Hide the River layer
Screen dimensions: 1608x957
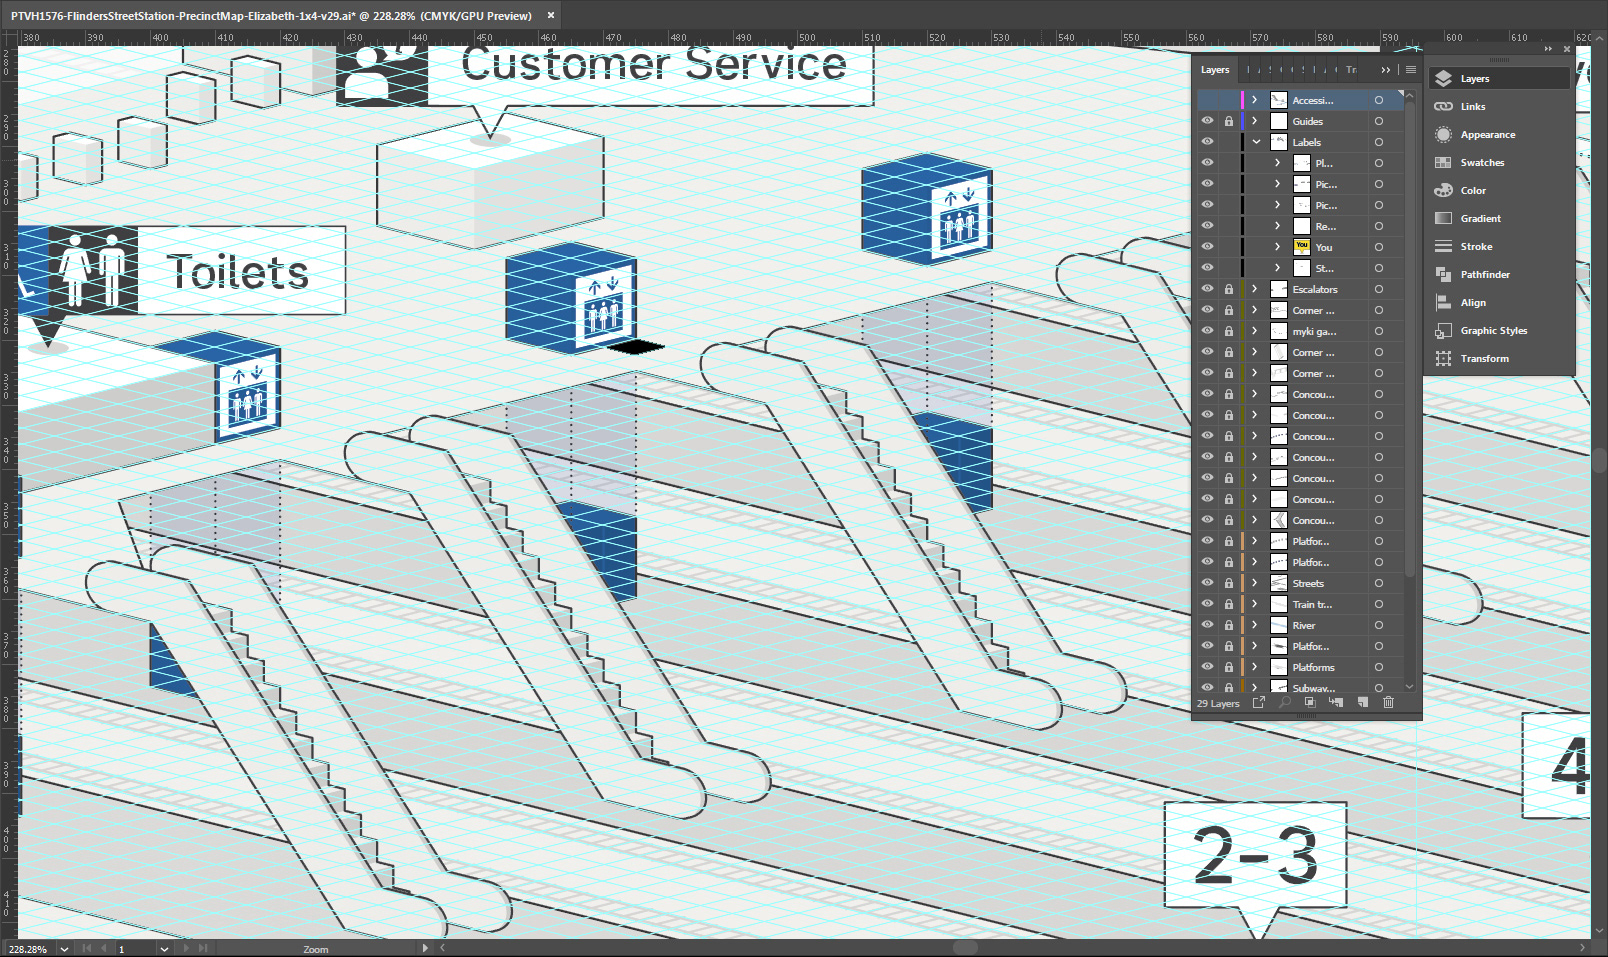coord(1207,625)
